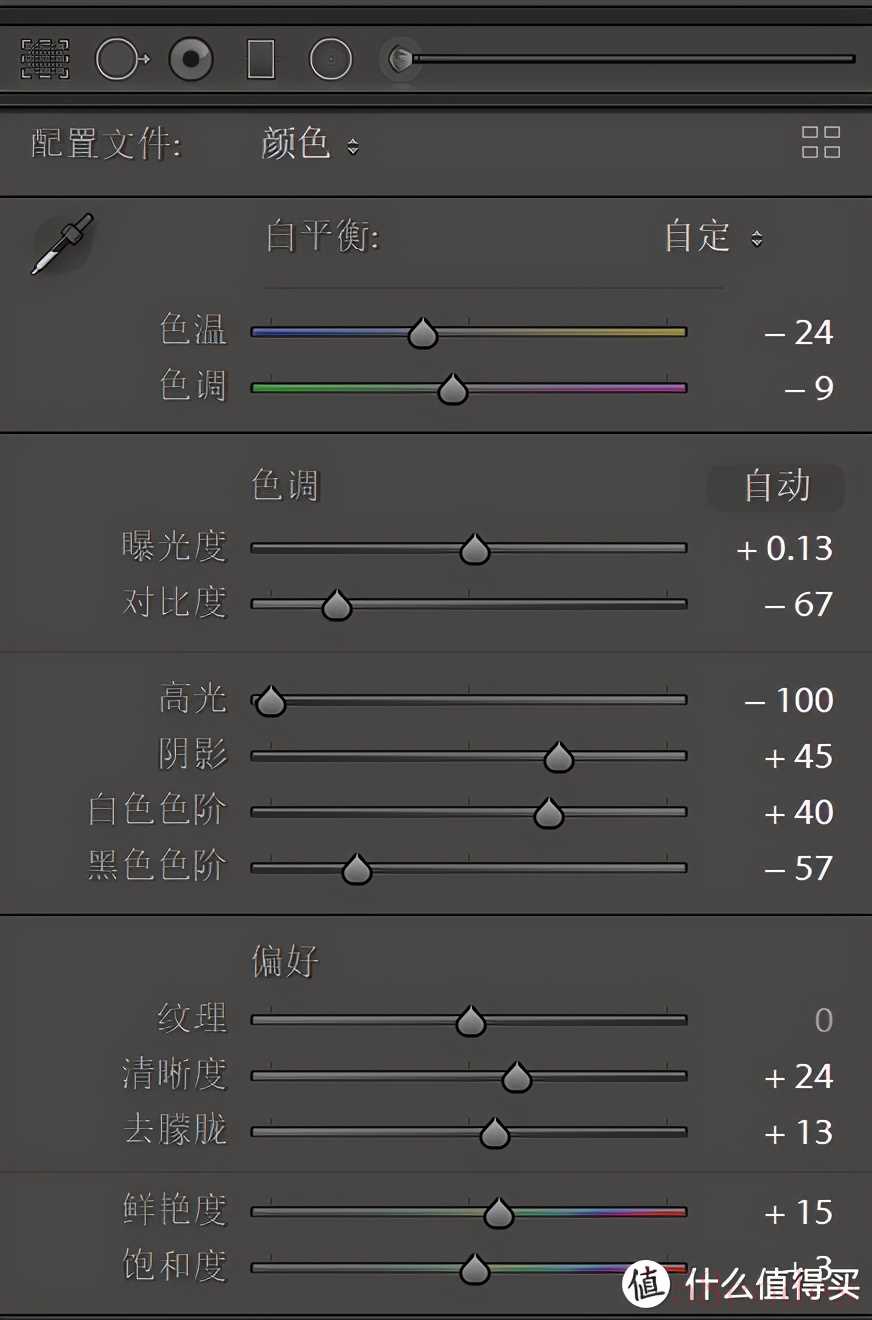Pick the Adjustment Brush tool
Viewport: 872px width, 1320px height.
click(x=401, y=59)
